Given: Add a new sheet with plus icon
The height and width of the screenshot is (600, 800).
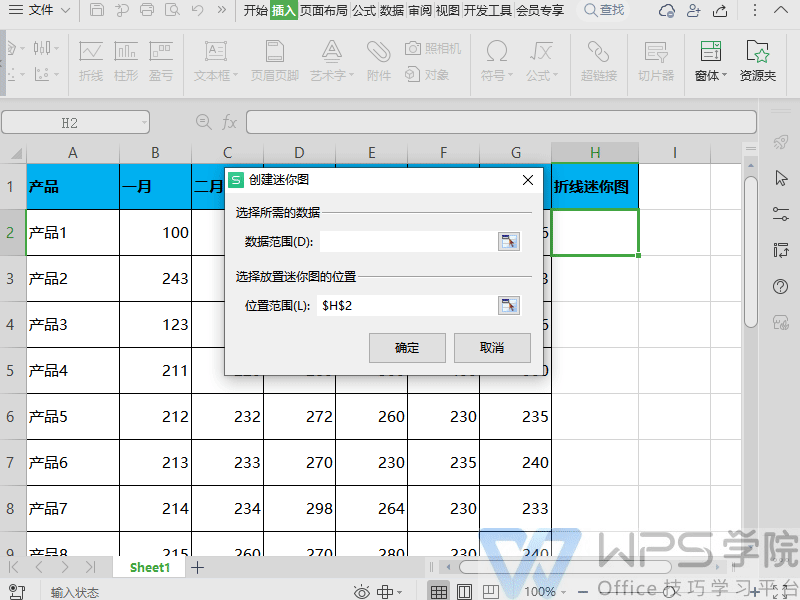Looking at the screenshot, I should (197, 567).
